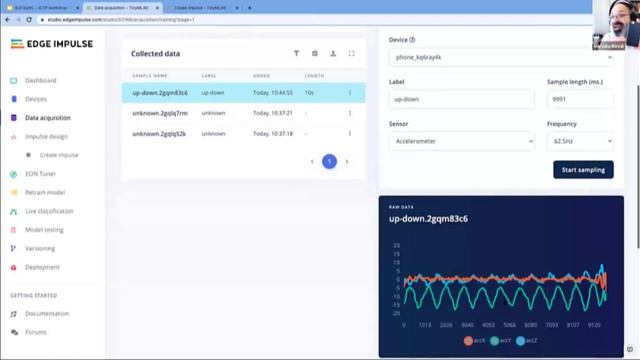Click the Forums chat icon
This screenshot has width=640, height=360.
point(14,333)
